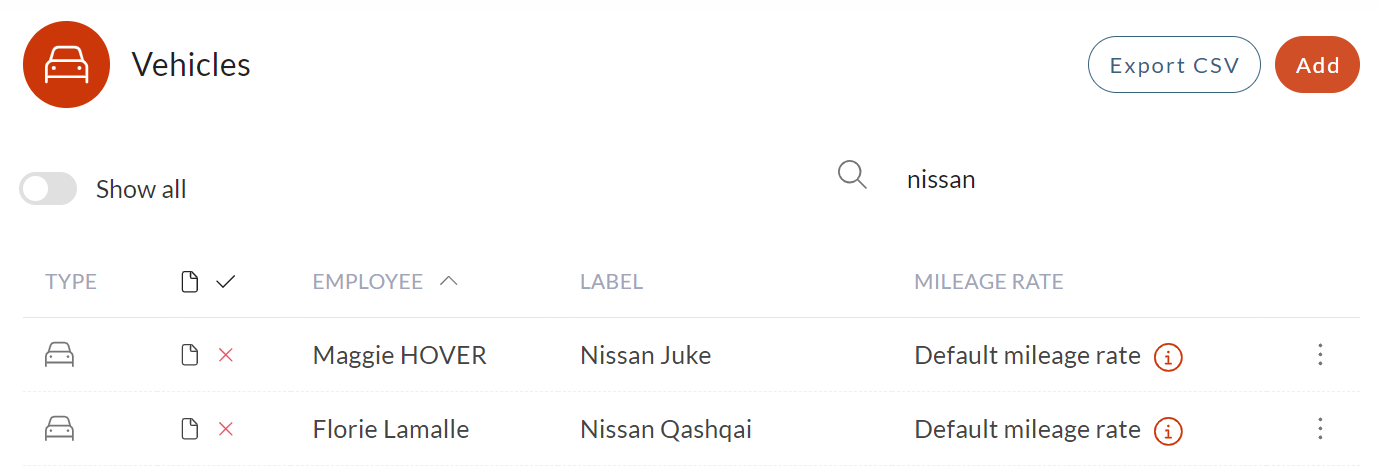Image resolution: width=1379 pixels, height=474 pixels.
Task: Click the document icon in Nissan Juke row
Action: tap(189, 355)
